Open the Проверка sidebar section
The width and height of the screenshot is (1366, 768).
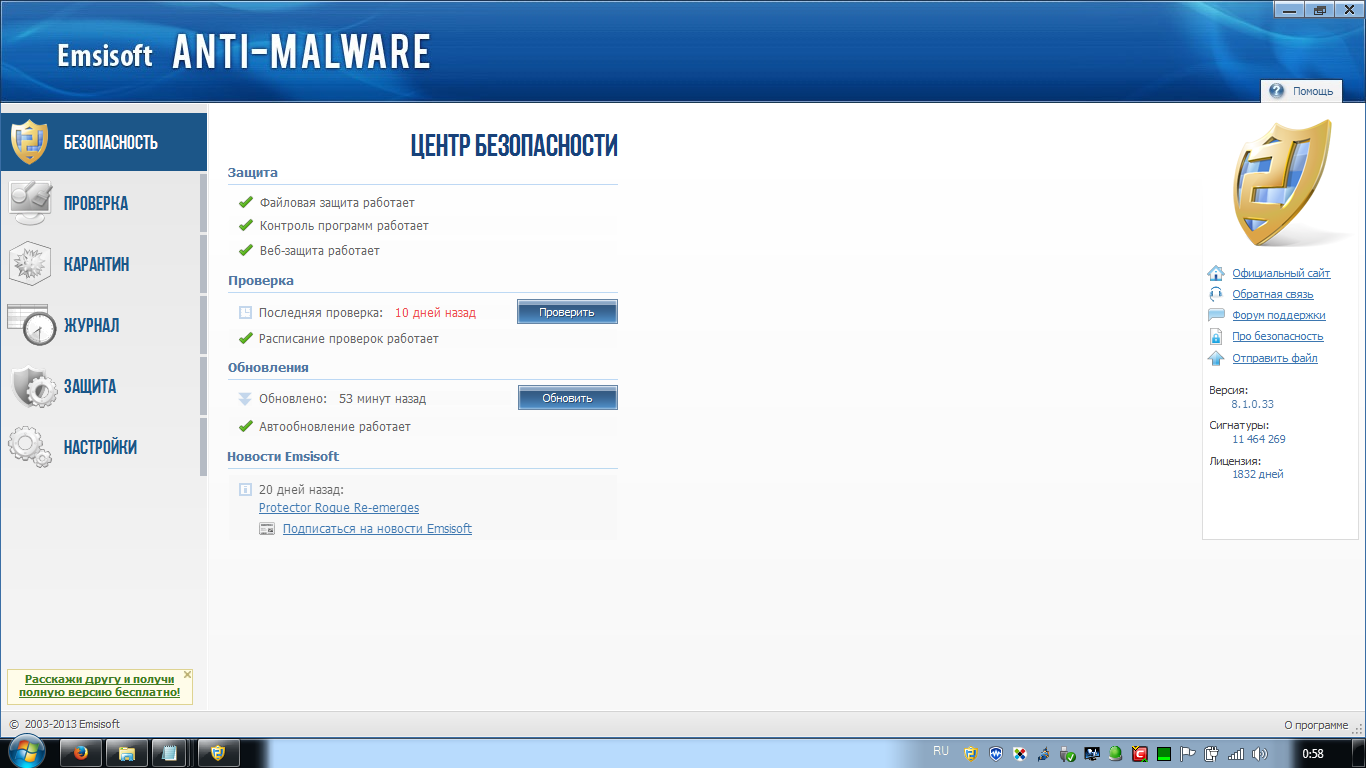click(x=104, y=203)
